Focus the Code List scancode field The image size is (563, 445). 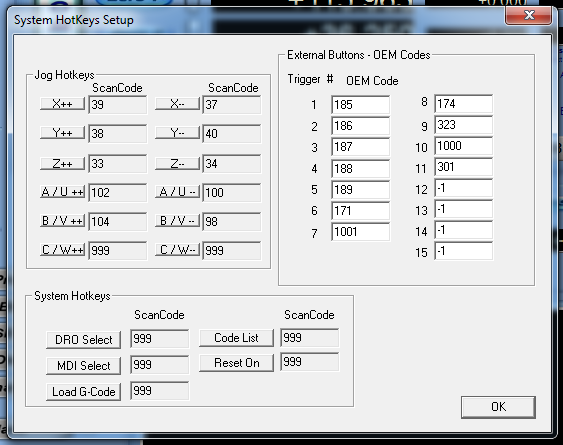pyautogui.click(x=310, y=338)
